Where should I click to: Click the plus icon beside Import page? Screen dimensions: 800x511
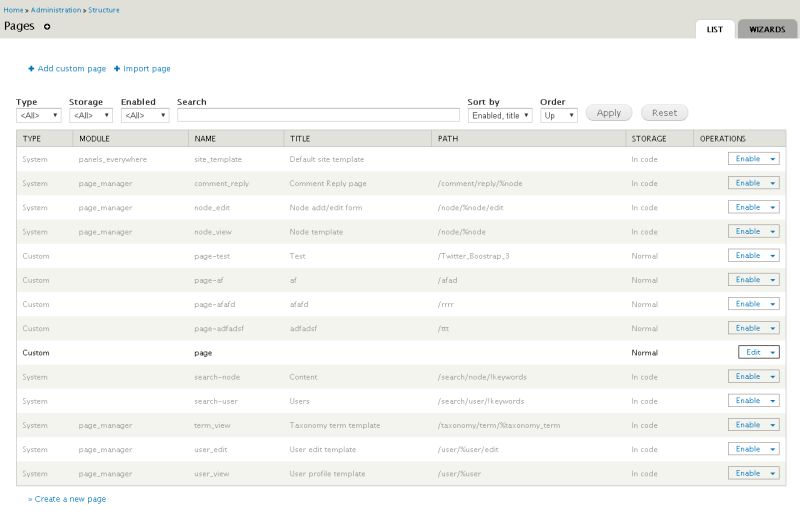click(x=117, y=68)
